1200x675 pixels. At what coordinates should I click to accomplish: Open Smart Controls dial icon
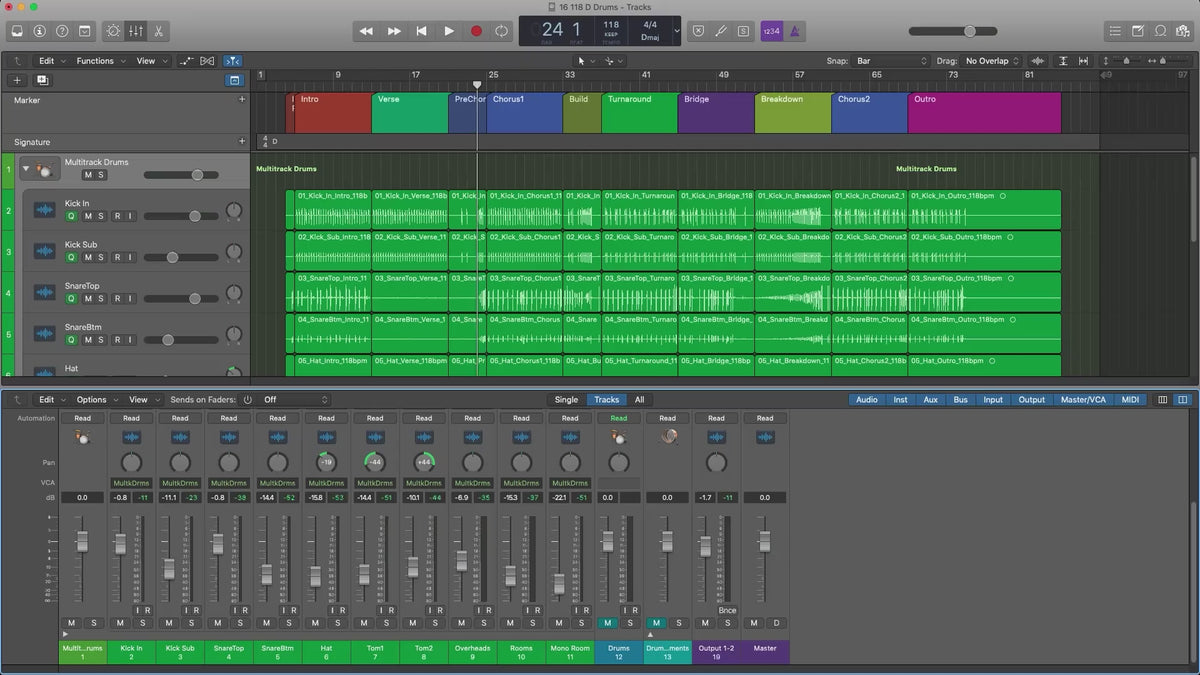112,31
